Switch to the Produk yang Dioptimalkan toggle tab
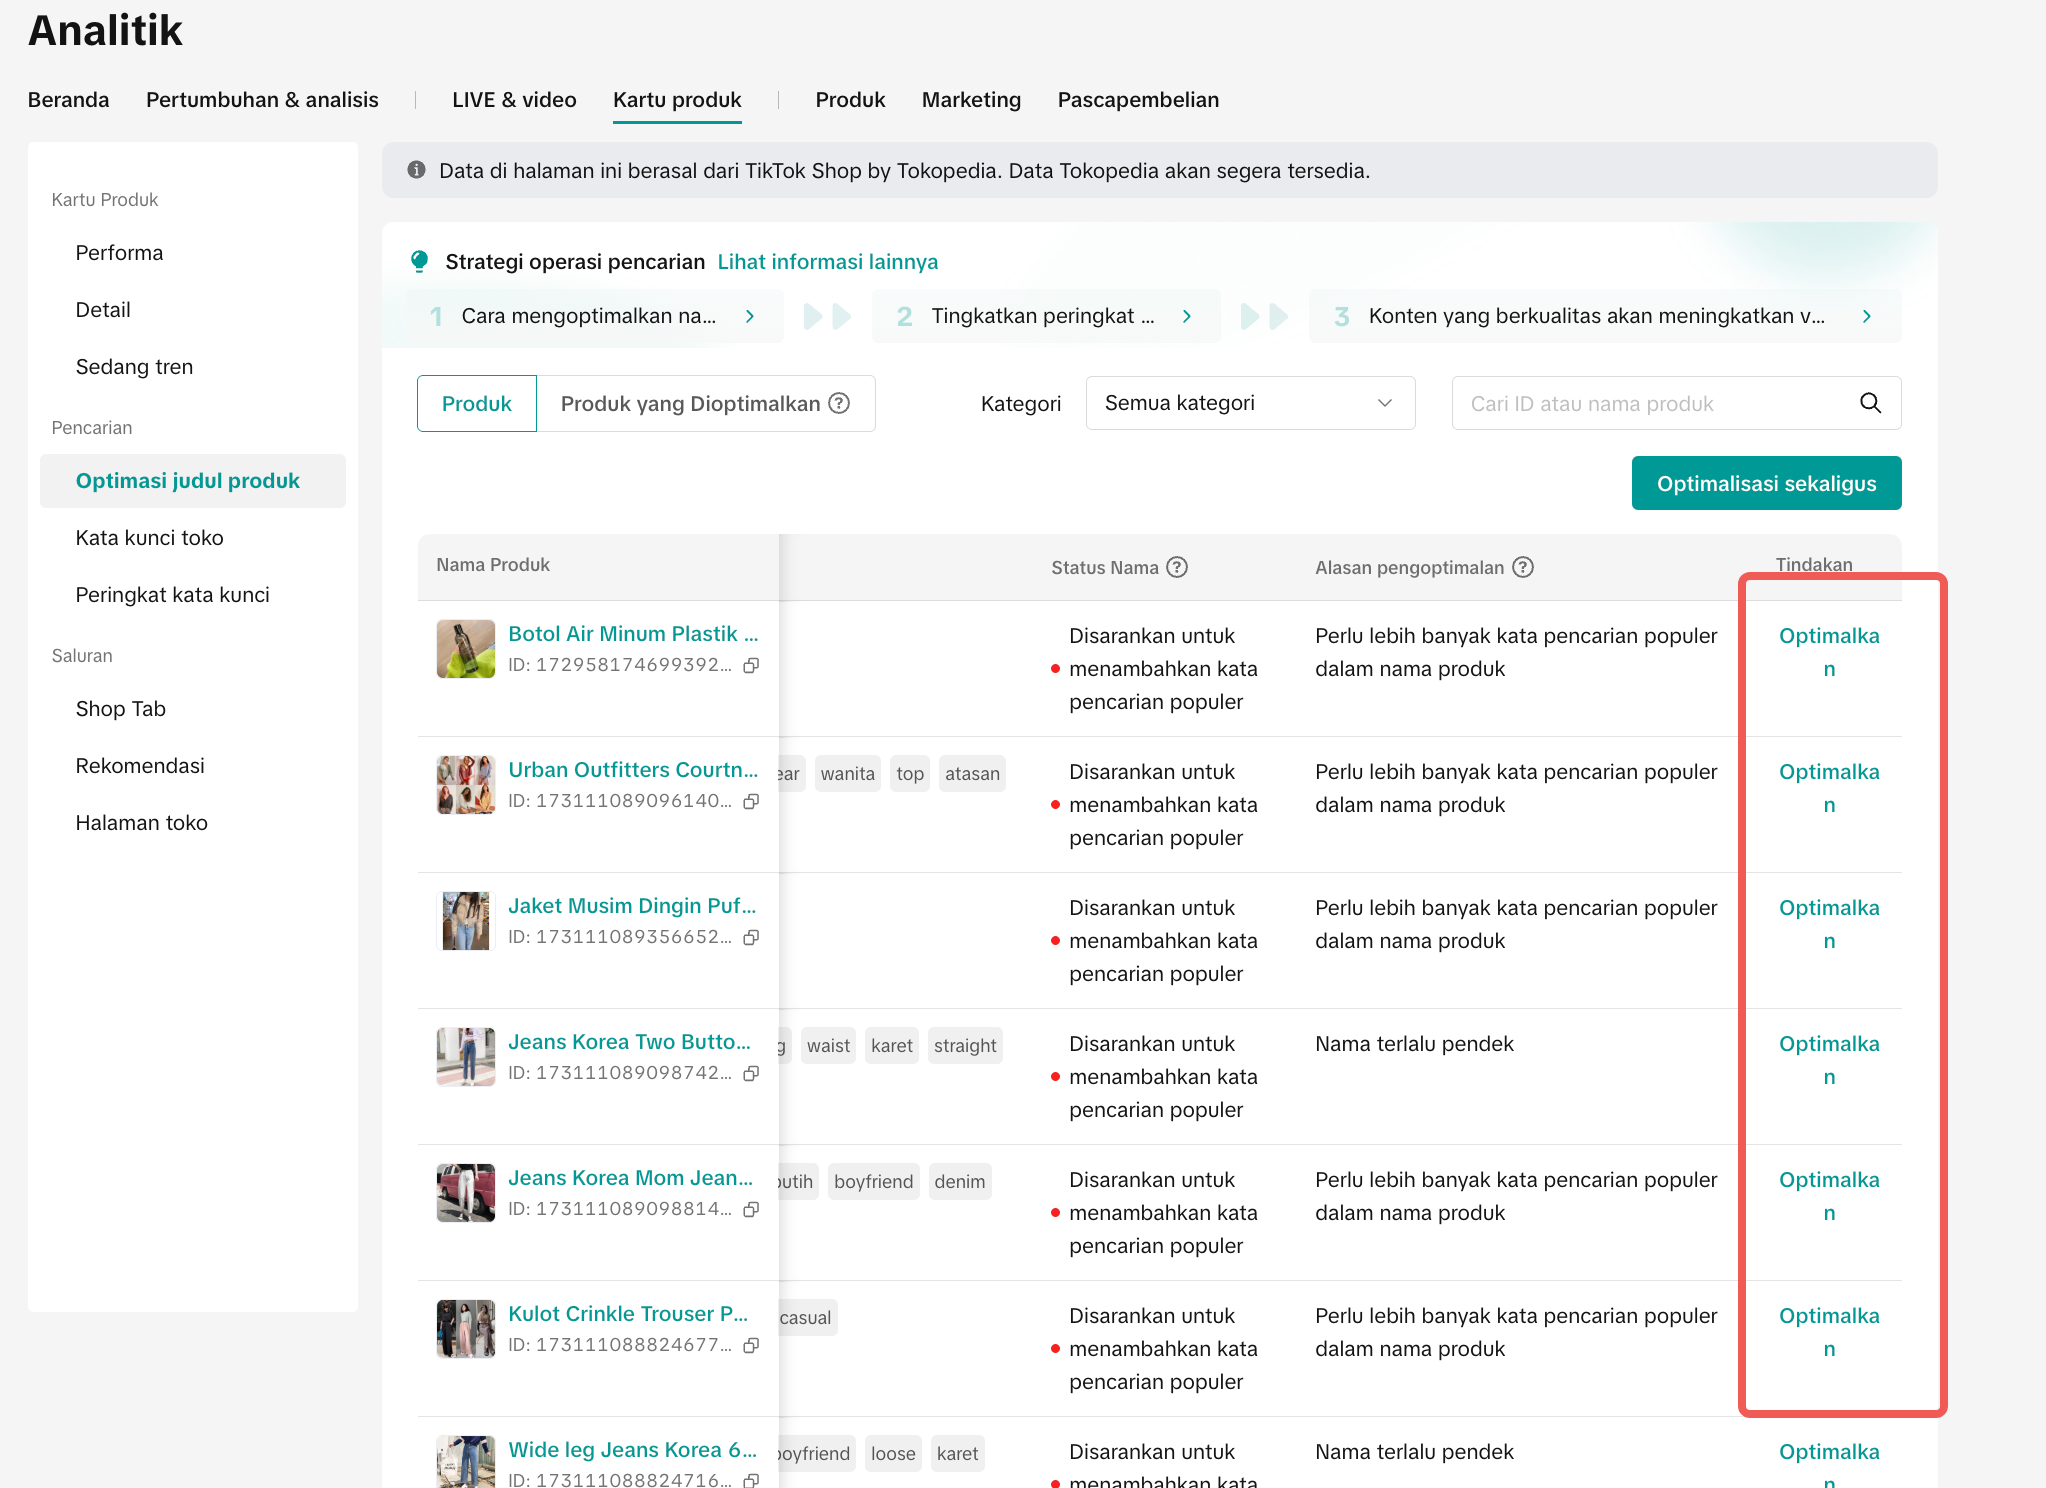 pos(690,403)
